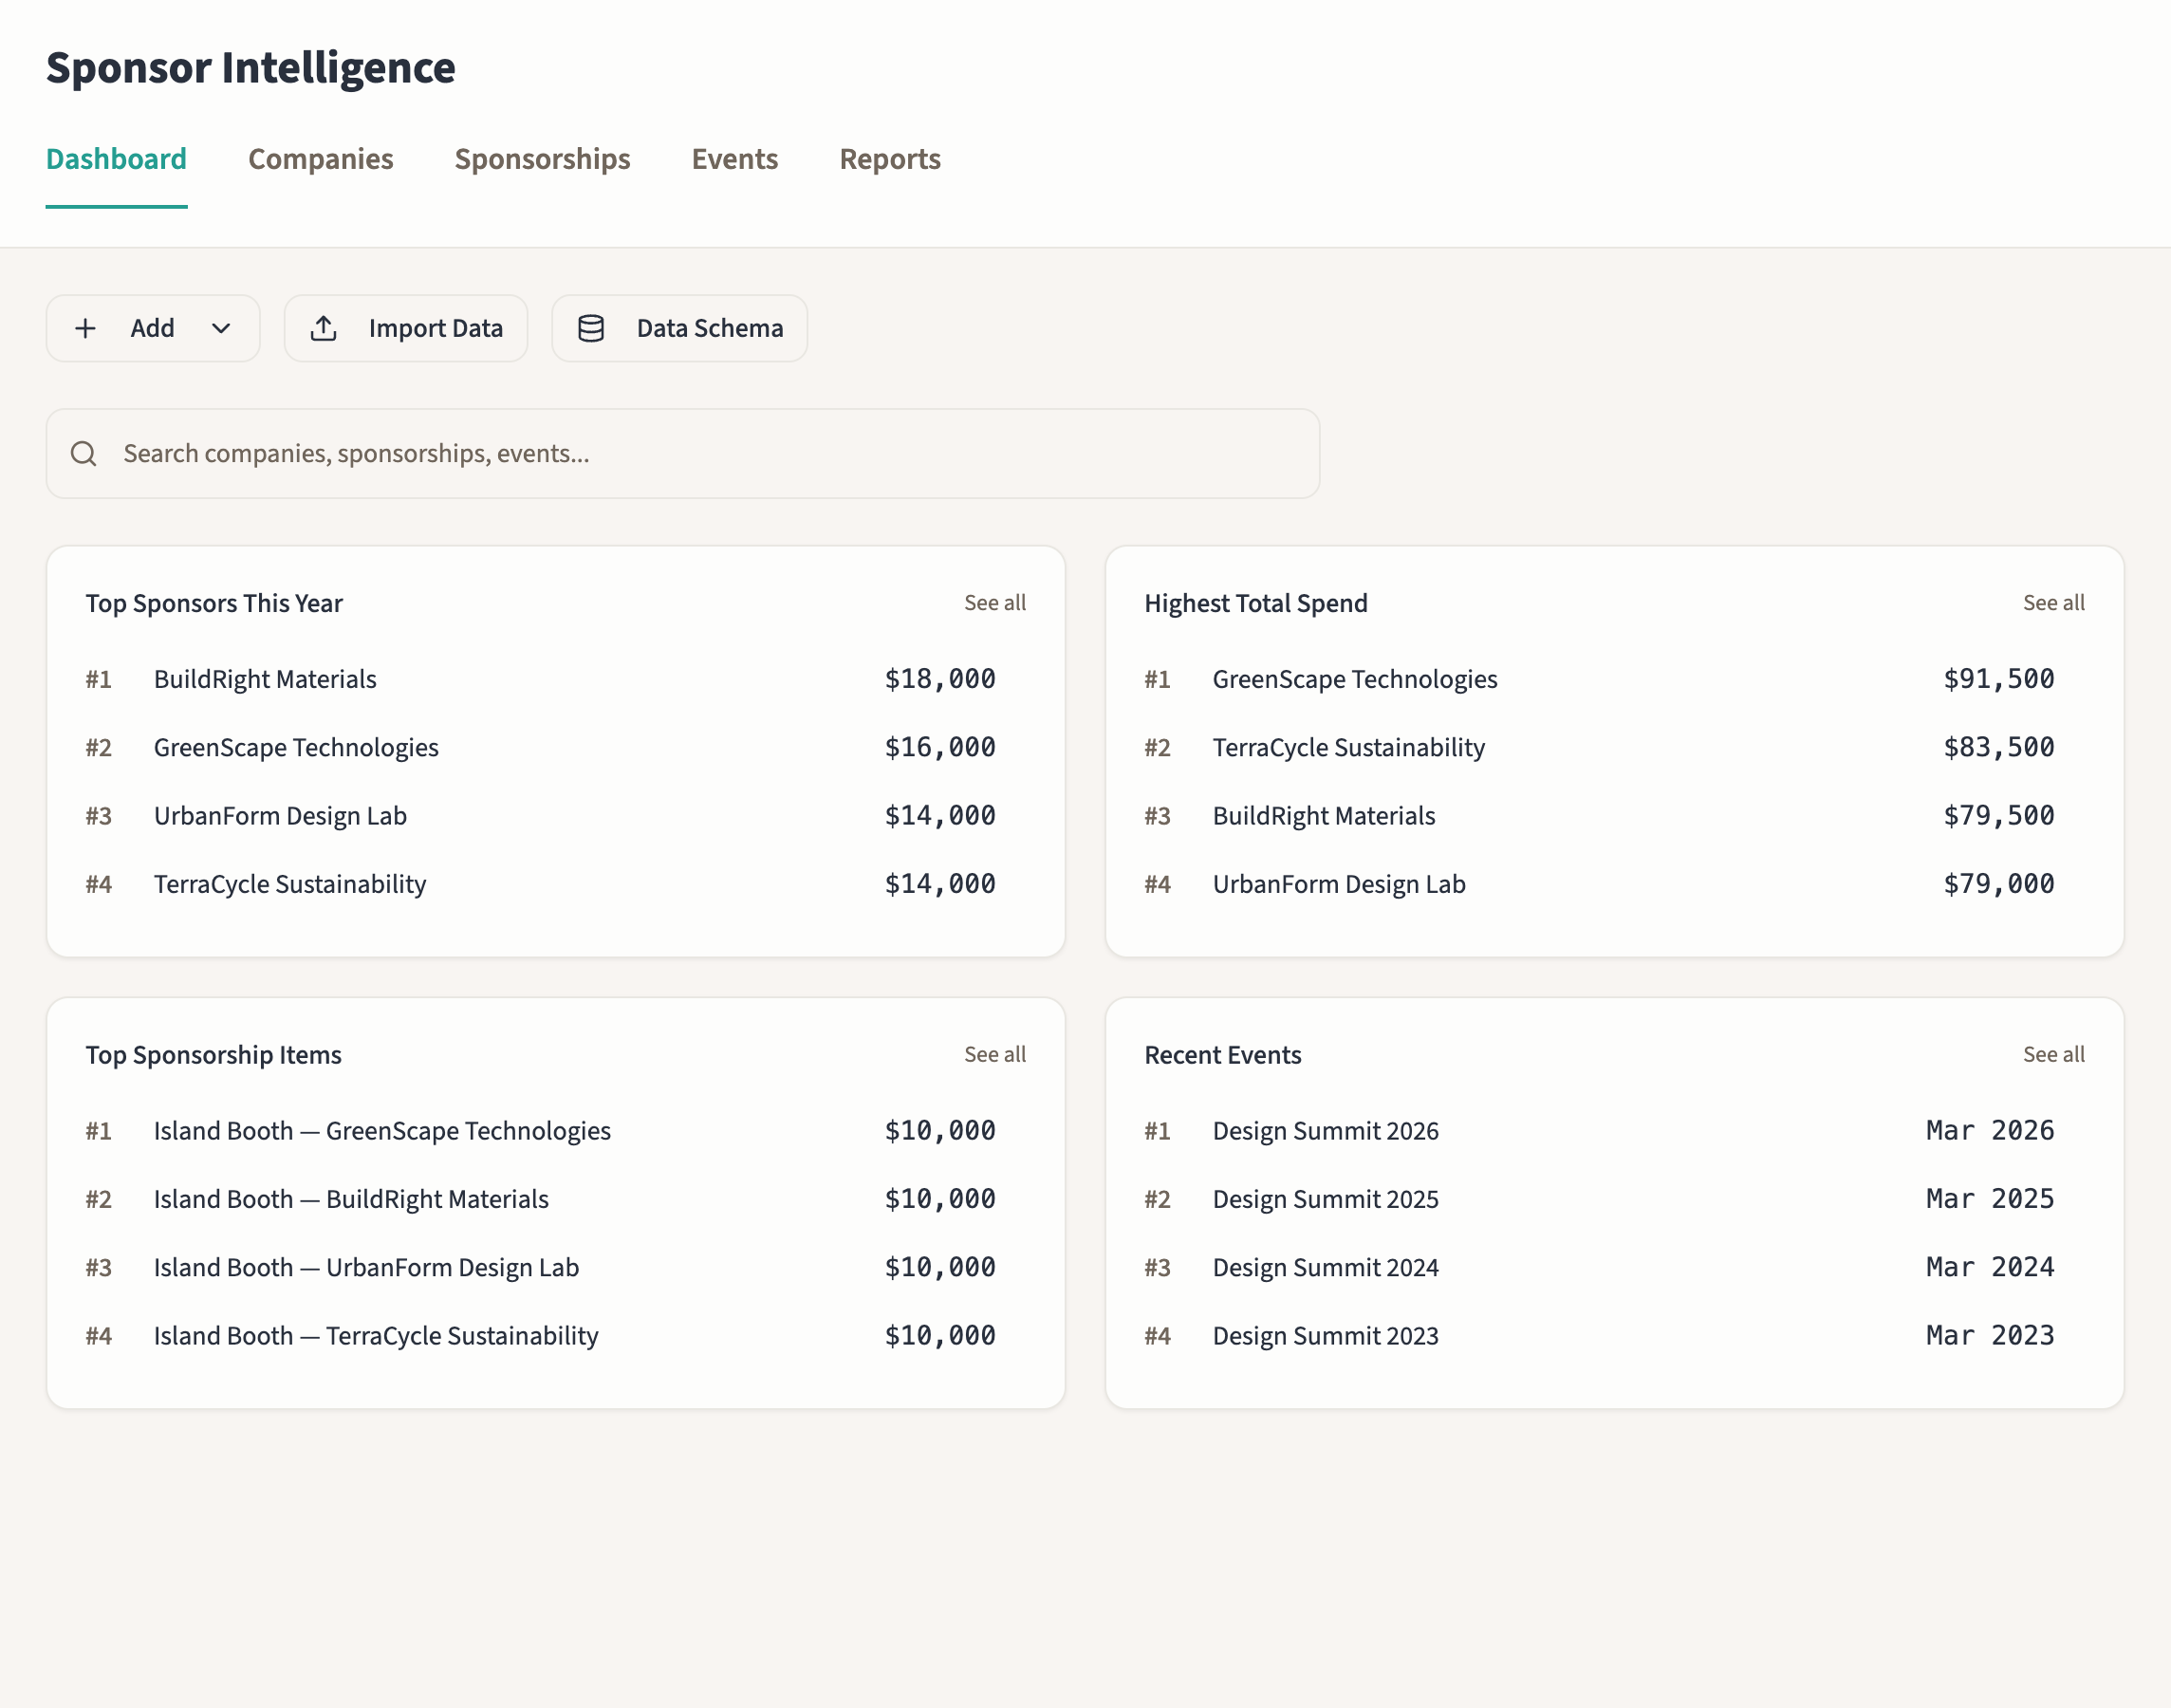
Task: Click the Mar 2026 date
Action: [1990, 1131]
